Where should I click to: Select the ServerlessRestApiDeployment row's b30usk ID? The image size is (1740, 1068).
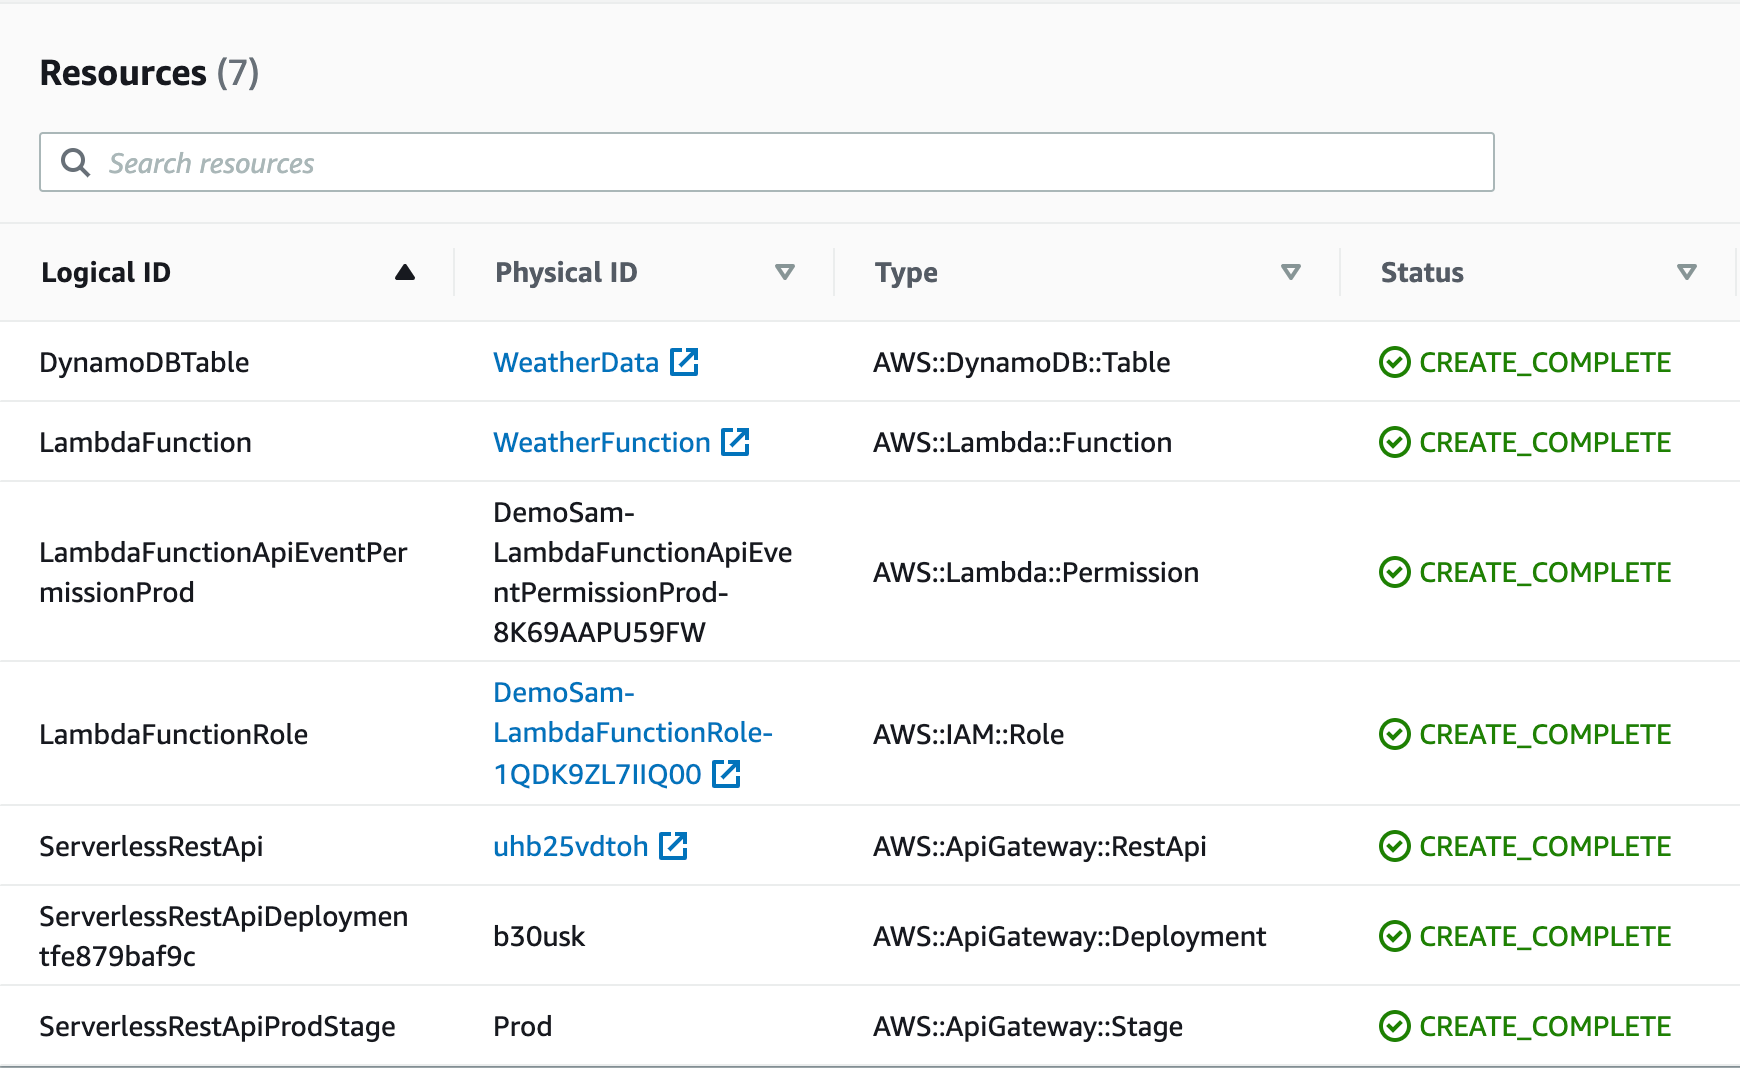tap(539, 936)
